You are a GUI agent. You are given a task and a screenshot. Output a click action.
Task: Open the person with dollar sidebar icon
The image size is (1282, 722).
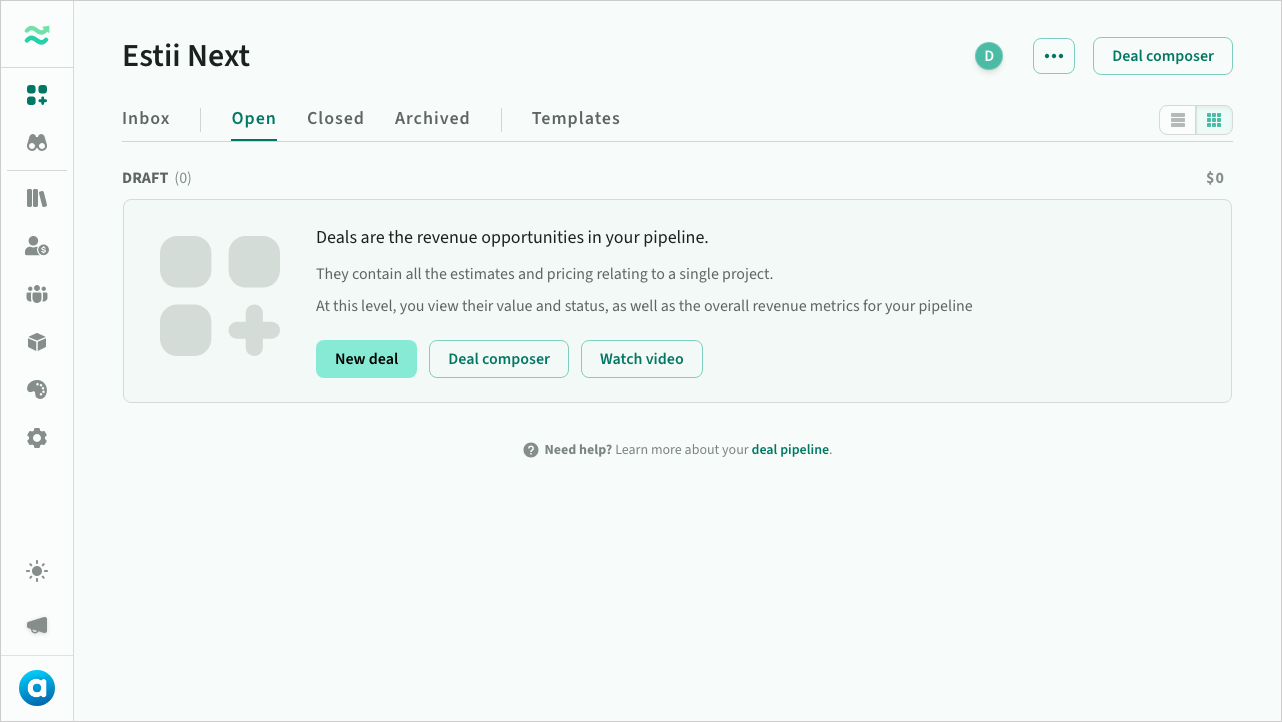(x=37, y=246)
